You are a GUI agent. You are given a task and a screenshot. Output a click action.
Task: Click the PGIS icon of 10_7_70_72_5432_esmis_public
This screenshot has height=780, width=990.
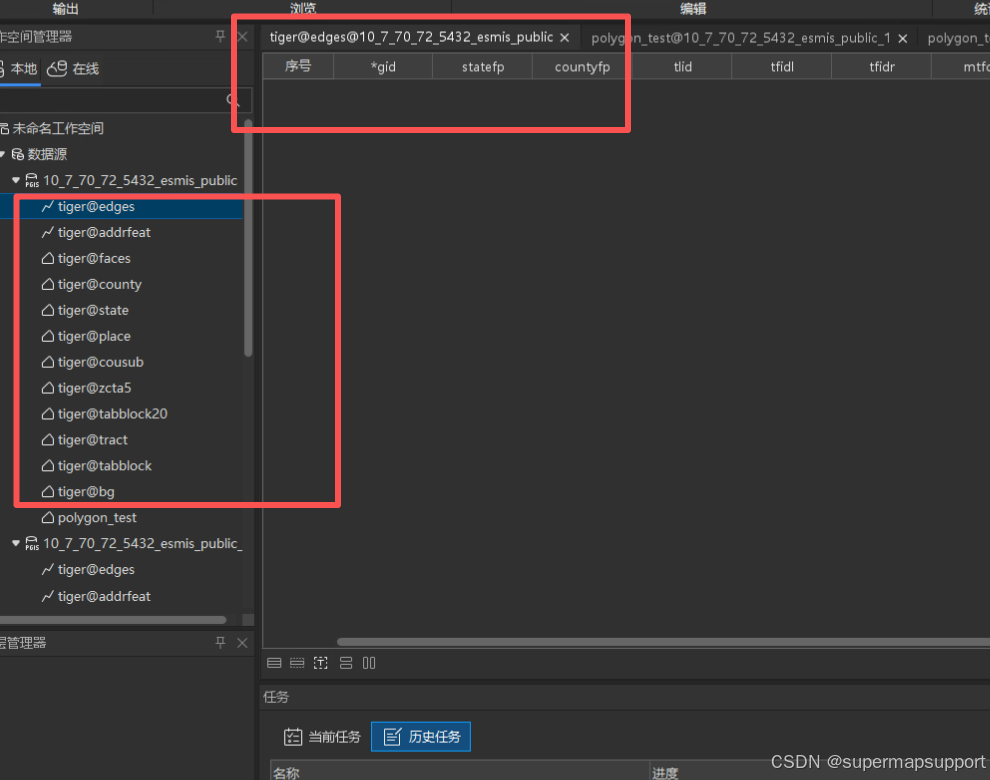(x=32, y=181)
